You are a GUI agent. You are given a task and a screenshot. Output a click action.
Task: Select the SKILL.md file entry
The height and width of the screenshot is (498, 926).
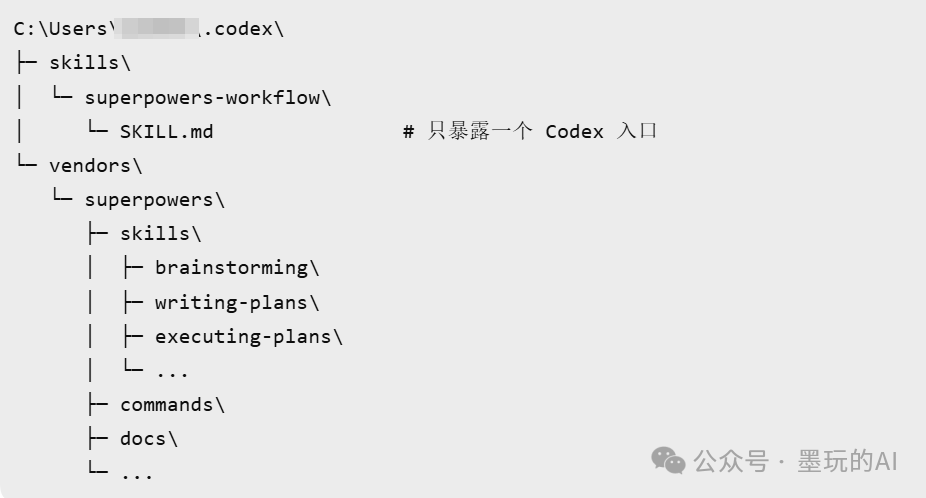click(x=166, y=131)
